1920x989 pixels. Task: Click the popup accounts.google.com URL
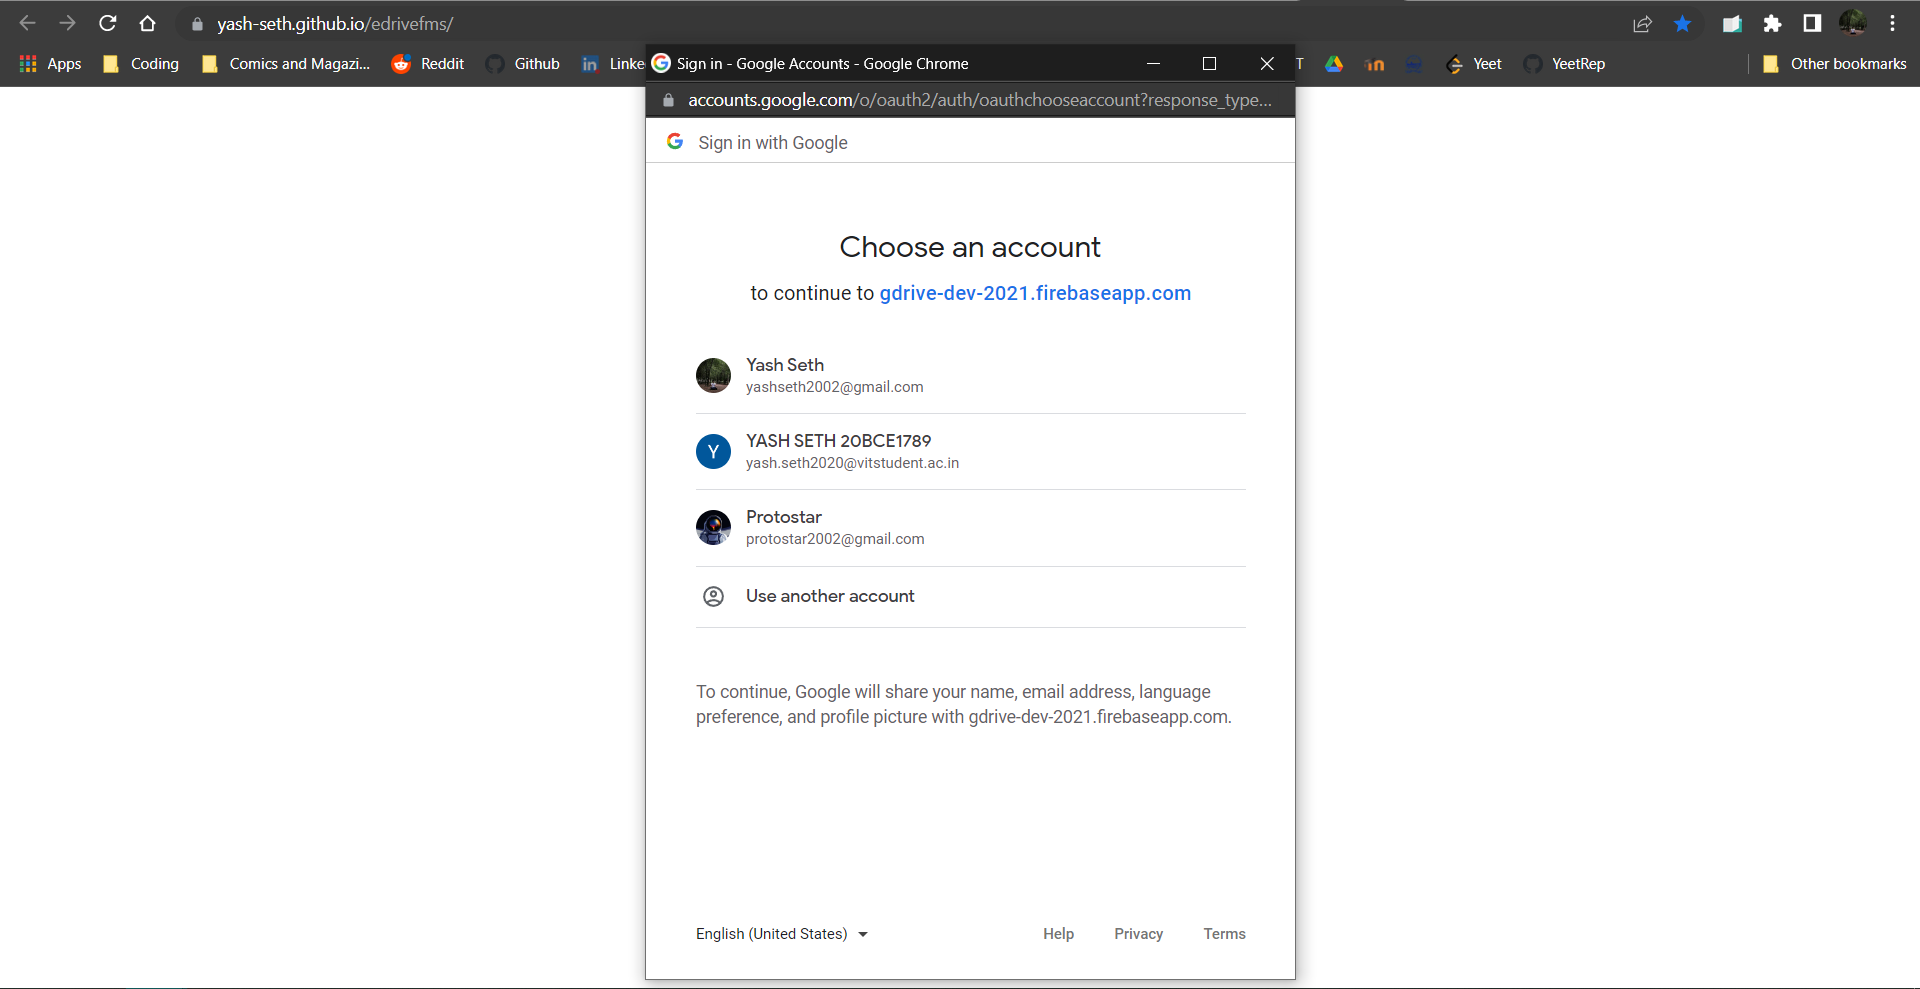(x=980, y=100)
